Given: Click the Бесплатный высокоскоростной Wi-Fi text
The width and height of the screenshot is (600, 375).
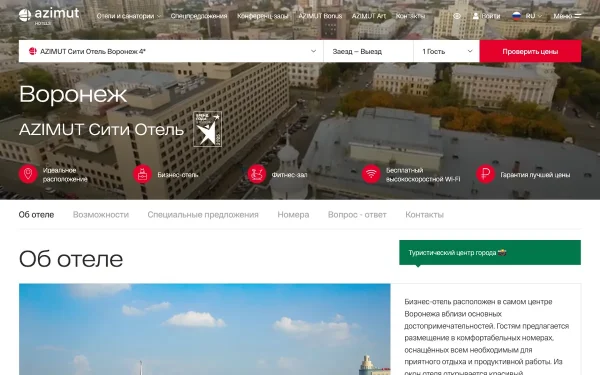Looking at the screenshot, I should (423, 174).
